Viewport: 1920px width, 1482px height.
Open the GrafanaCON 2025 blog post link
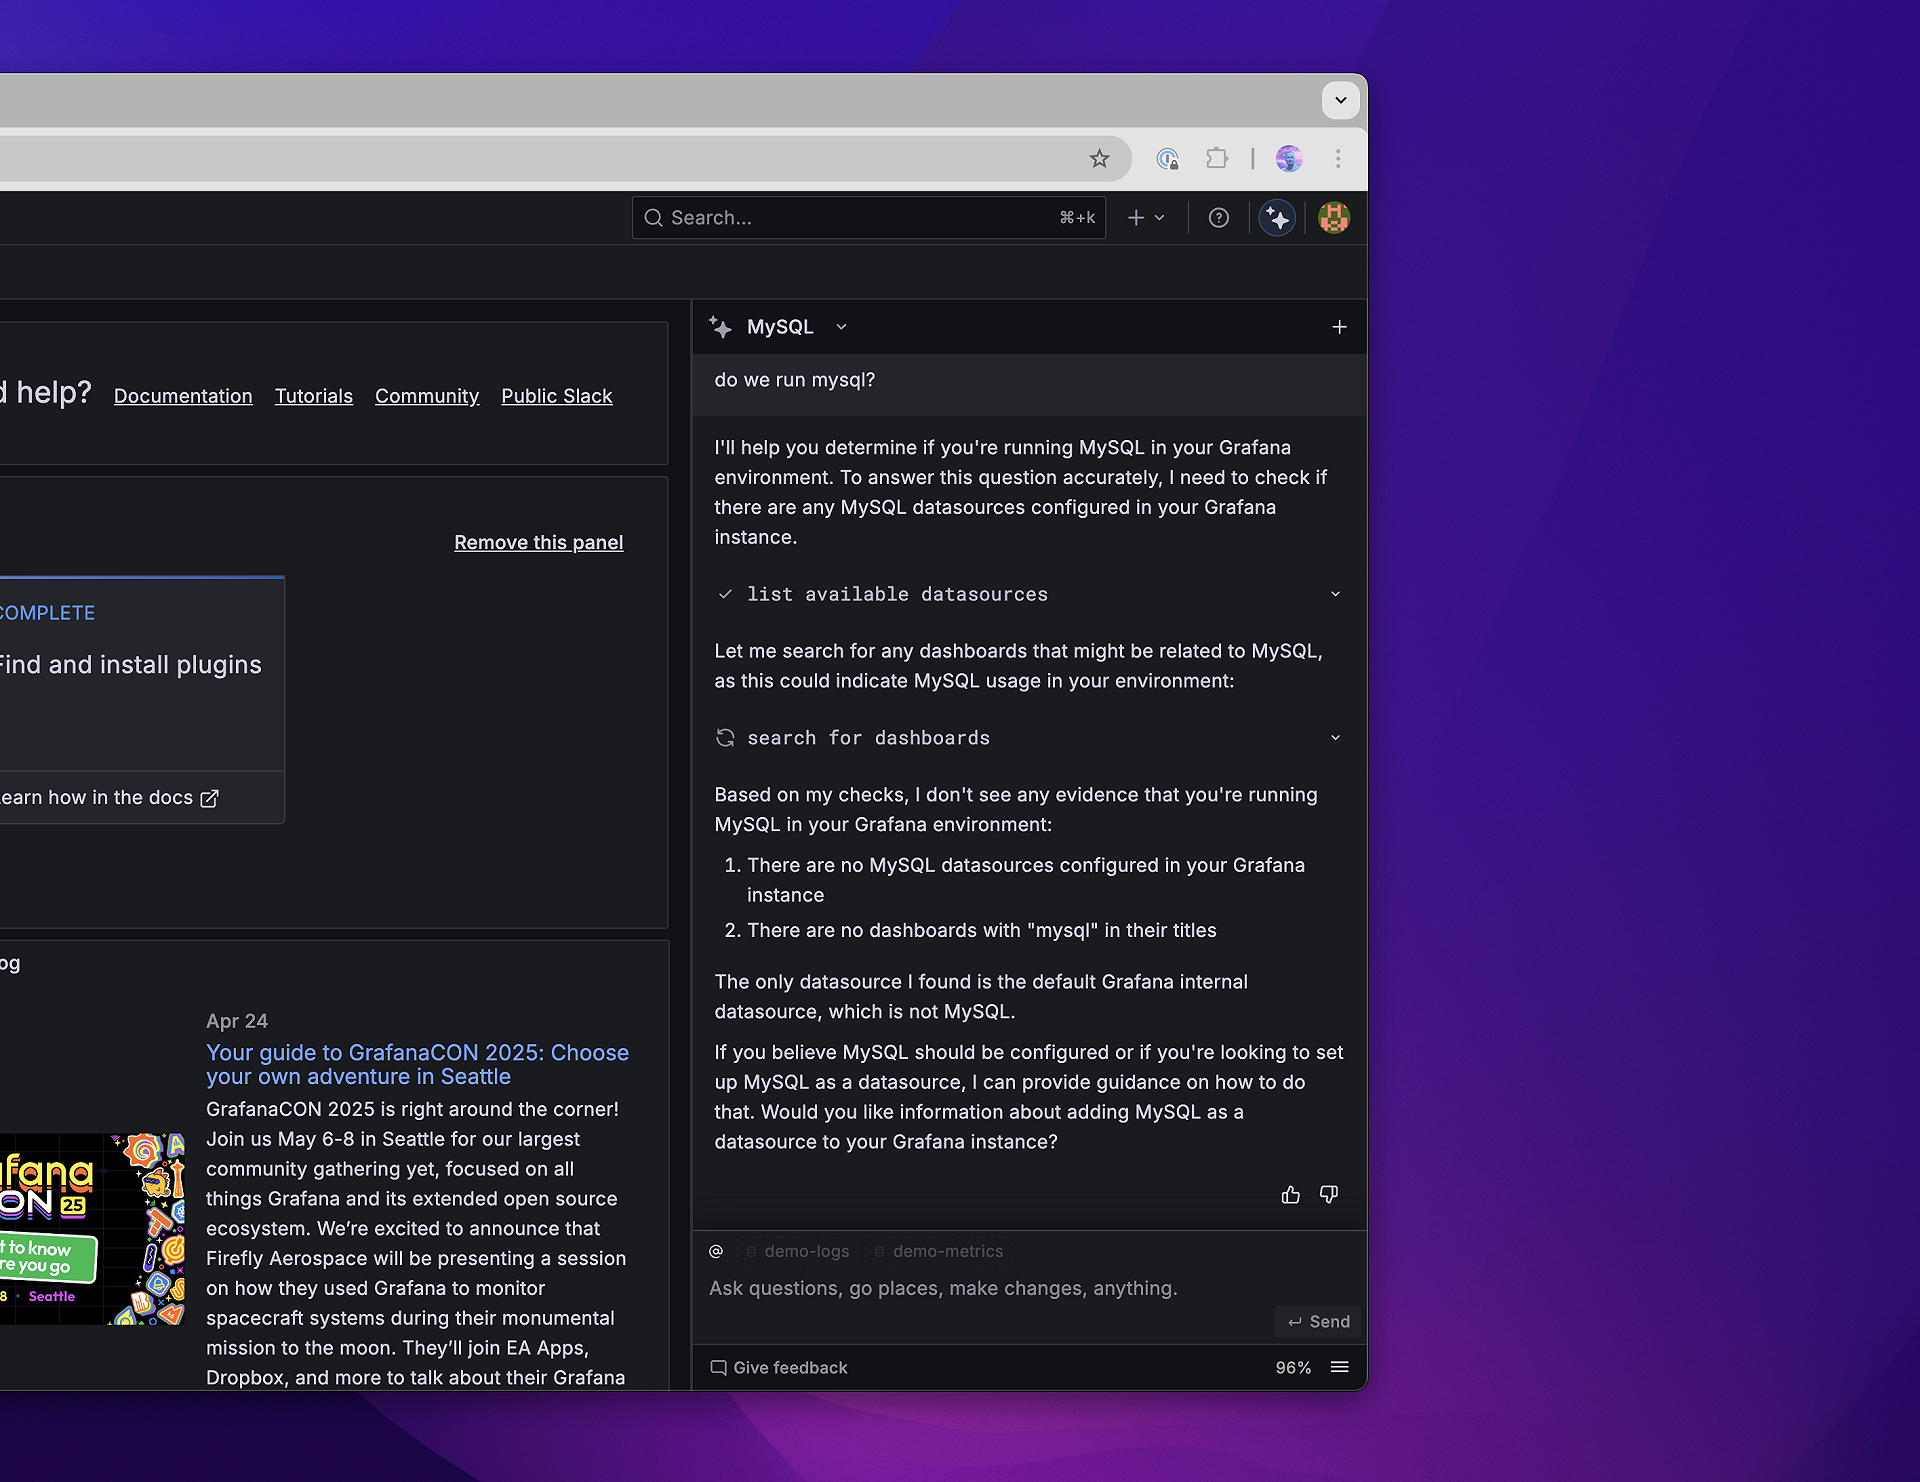tap(417, 1064)
